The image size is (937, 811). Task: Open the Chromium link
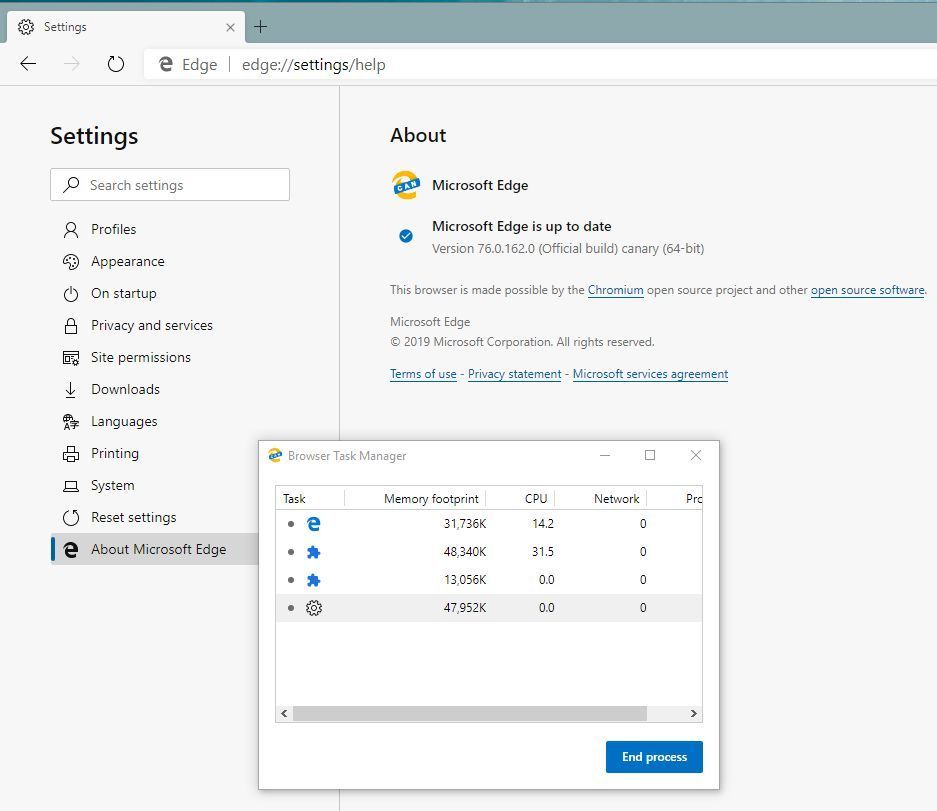tap(616, 290)
